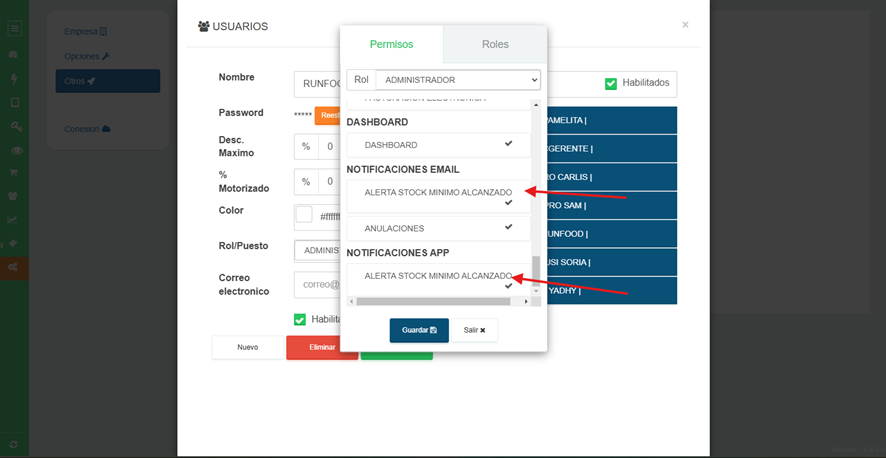
Task: Select the Otros menu item
Action: [108, 81]
